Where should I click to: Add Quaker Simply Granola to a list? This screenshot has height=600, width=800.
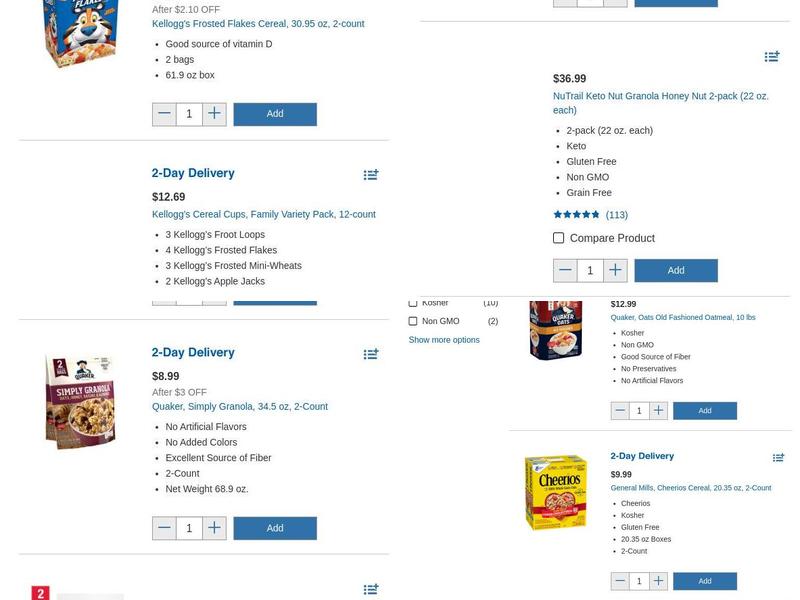[x=371, y=353]
